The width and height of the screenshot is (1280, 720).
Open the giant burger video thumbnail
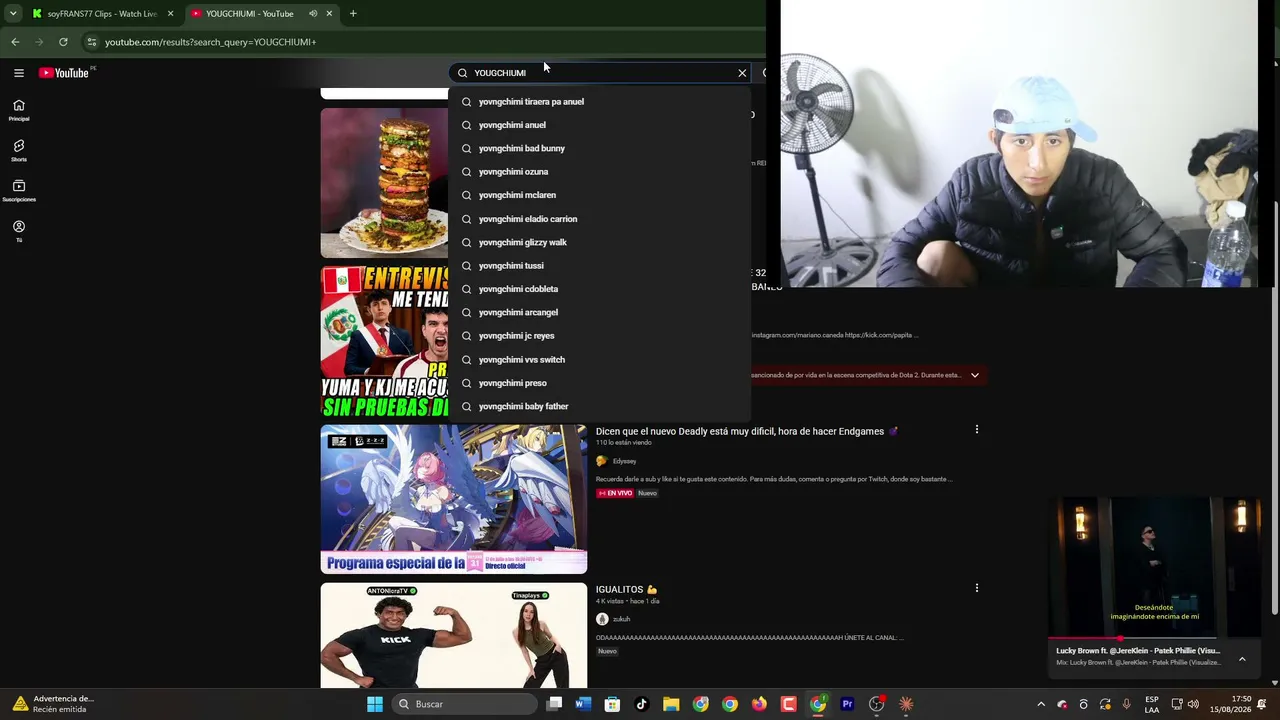(x=385, y=183)
